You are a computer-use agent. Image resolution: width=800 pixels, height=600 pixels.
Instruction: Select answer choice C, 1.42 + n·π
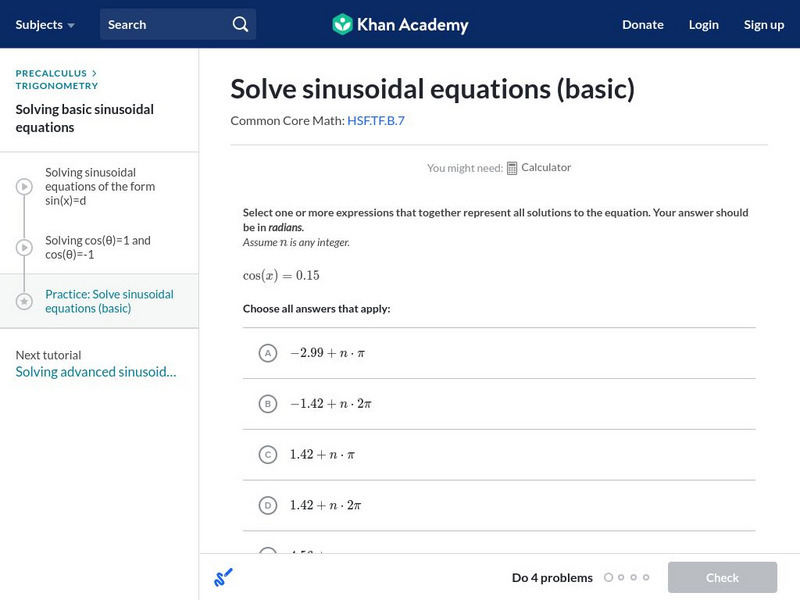(x=267, y=455)
